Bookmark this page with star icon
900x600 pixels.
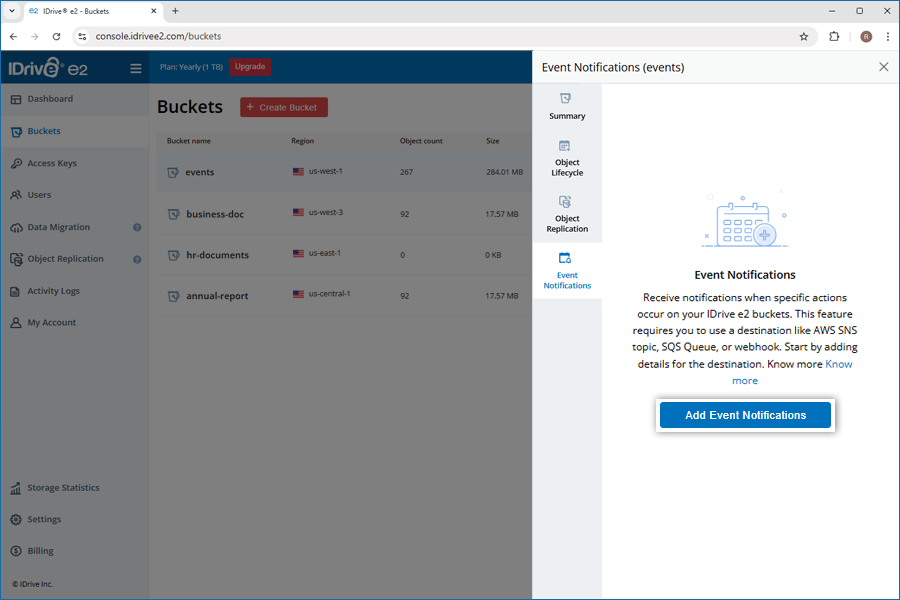click(803, 36)
